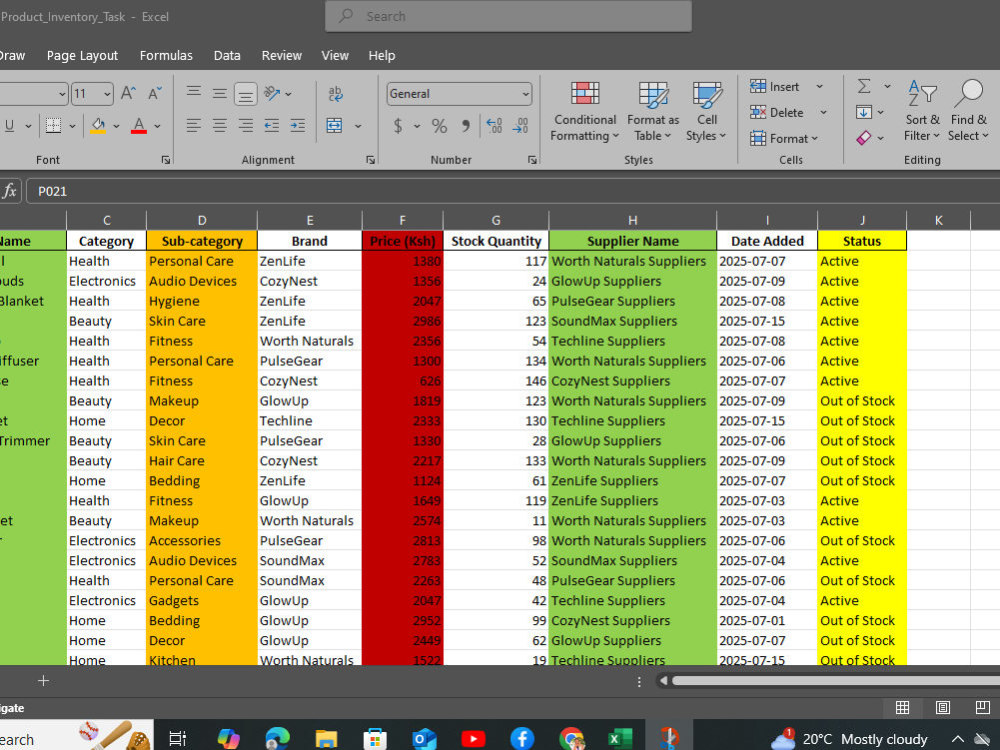1000x750 pixels.
Task: Toggle Wrap Text
Action: [335, 94]
